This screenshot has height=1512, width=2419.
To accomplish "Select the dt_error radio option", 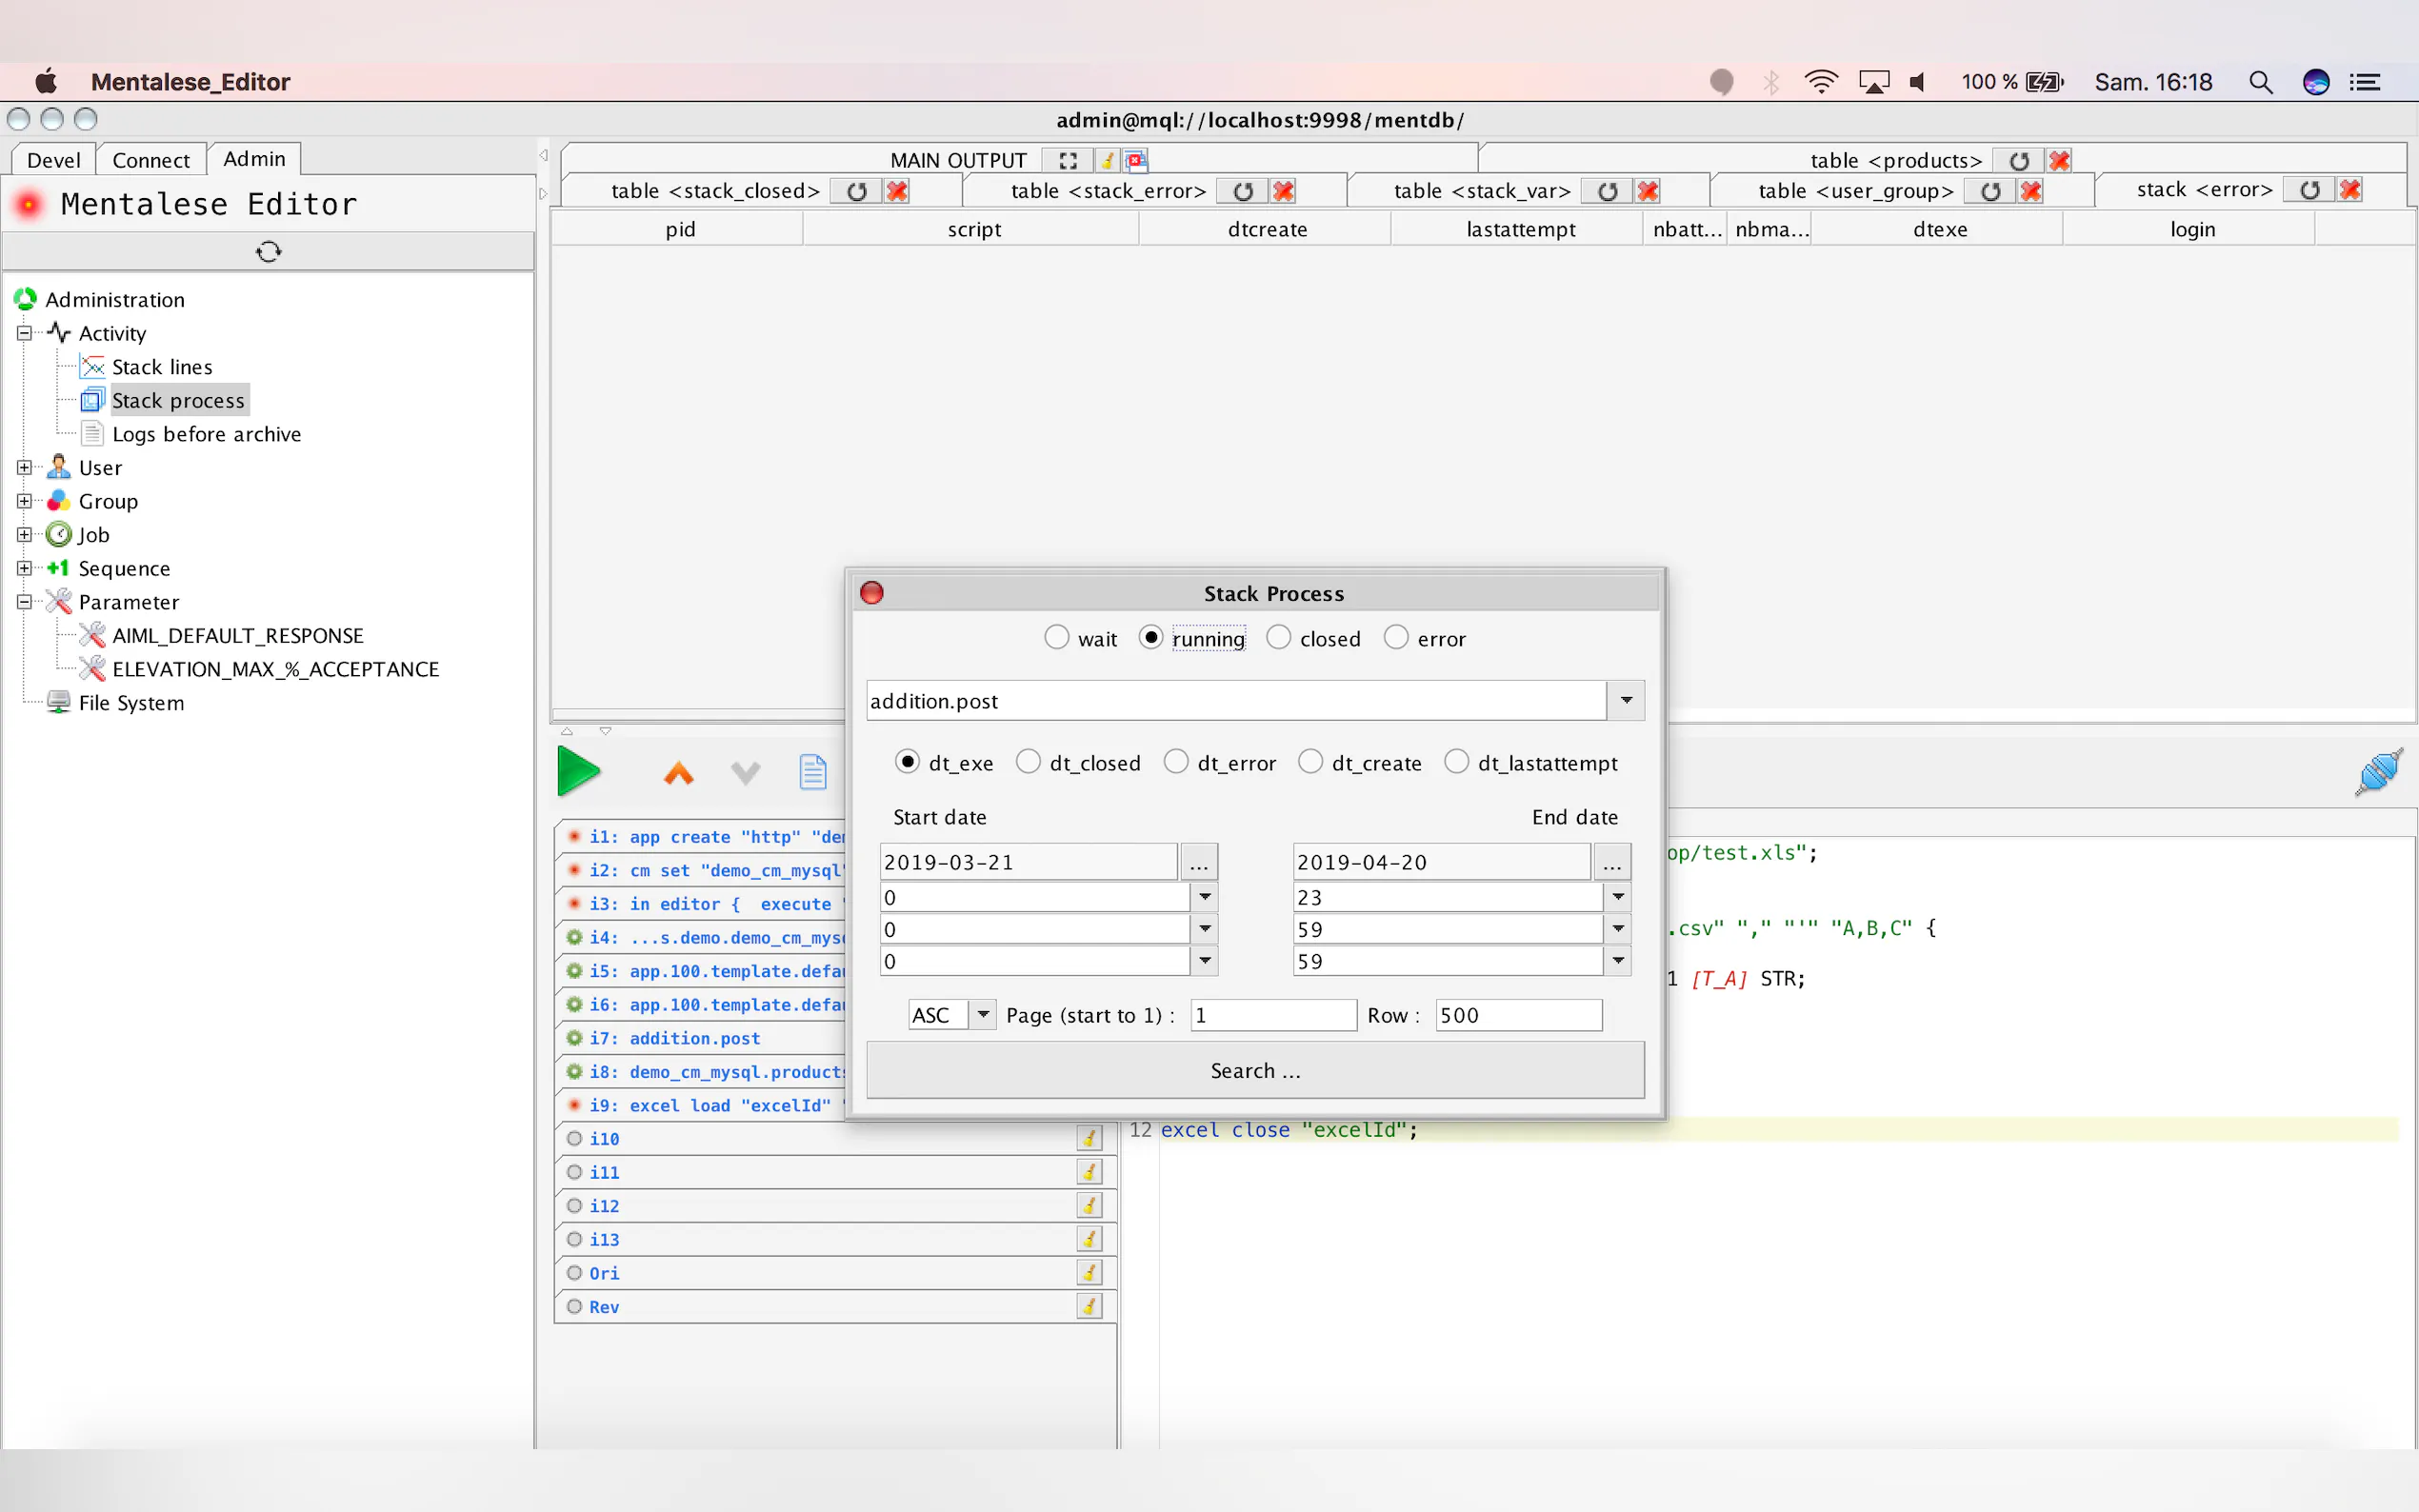I will (1176, 762).
